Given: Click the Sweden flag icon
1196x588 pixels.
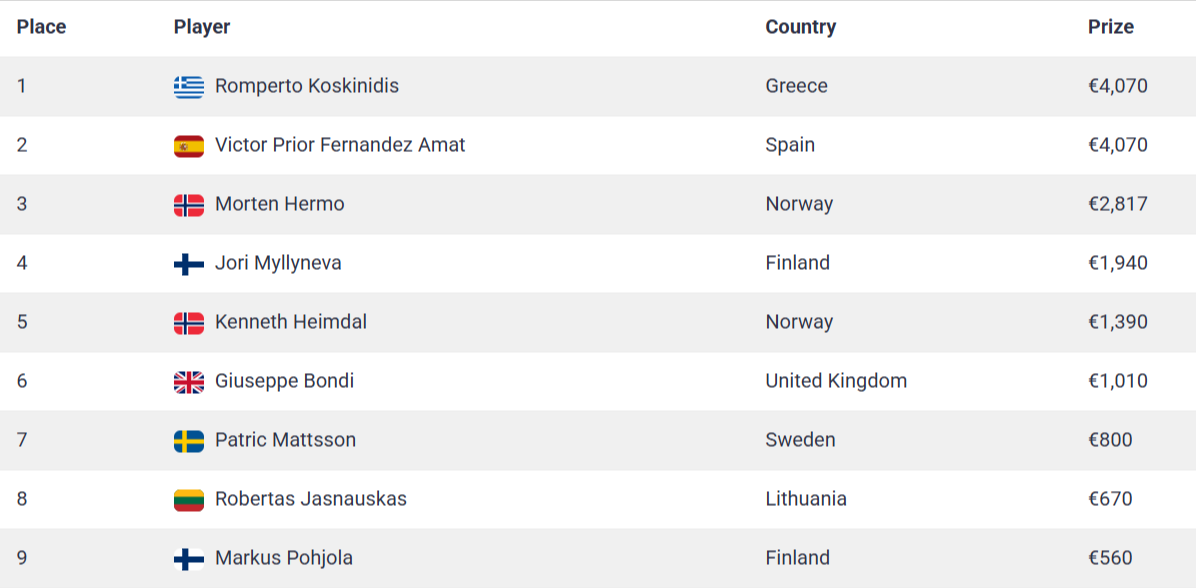Looking at the screenshot, I should click(188, 441).
